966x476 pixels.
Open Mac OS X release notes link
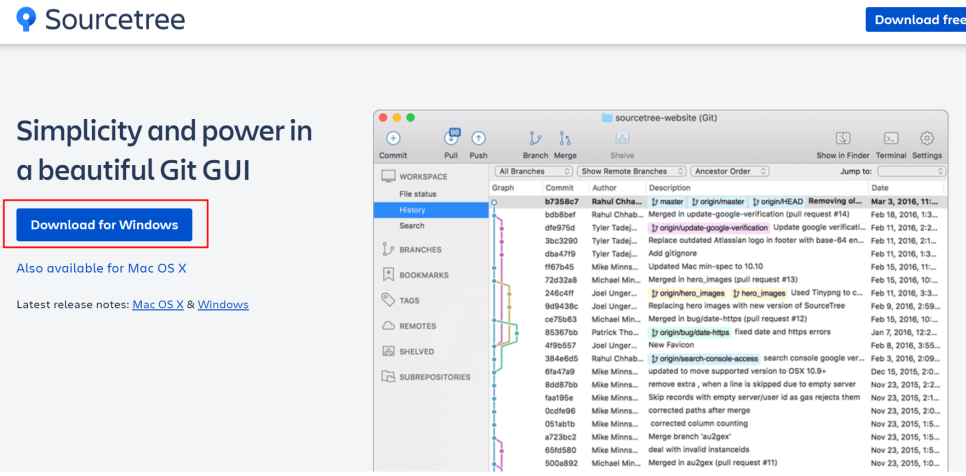click(x=158, y=304)
